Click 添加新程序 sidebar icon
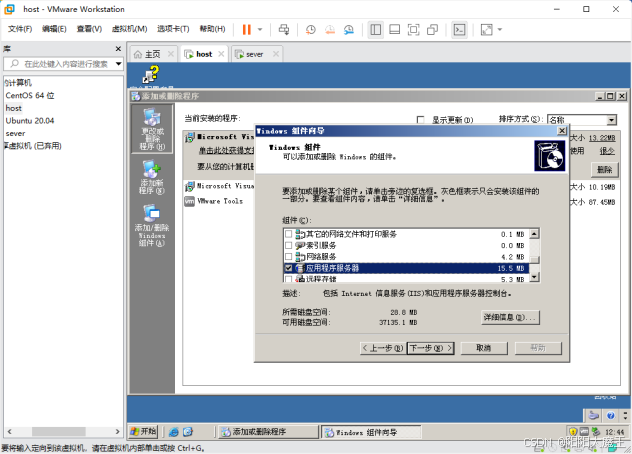The height and width of the screenshot is (454, 632). (152, 177)
